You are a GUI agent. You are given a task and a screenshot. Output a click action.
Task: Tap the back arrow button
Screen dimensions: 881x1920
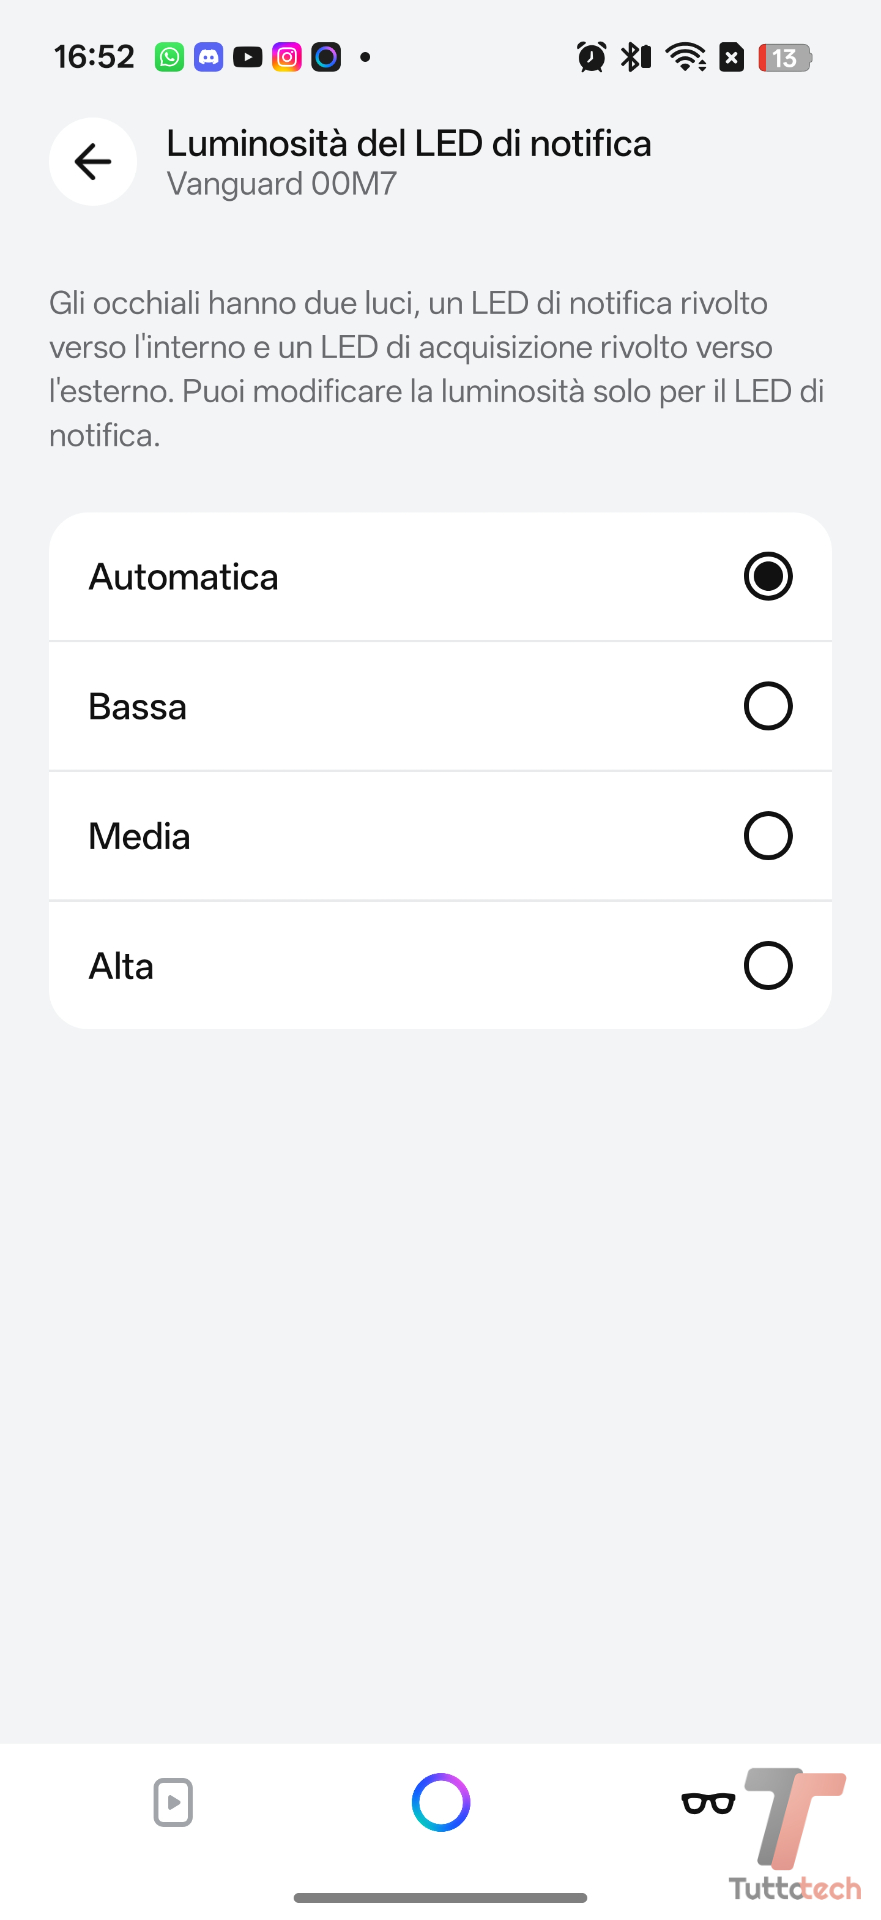(x=93, y=161)
